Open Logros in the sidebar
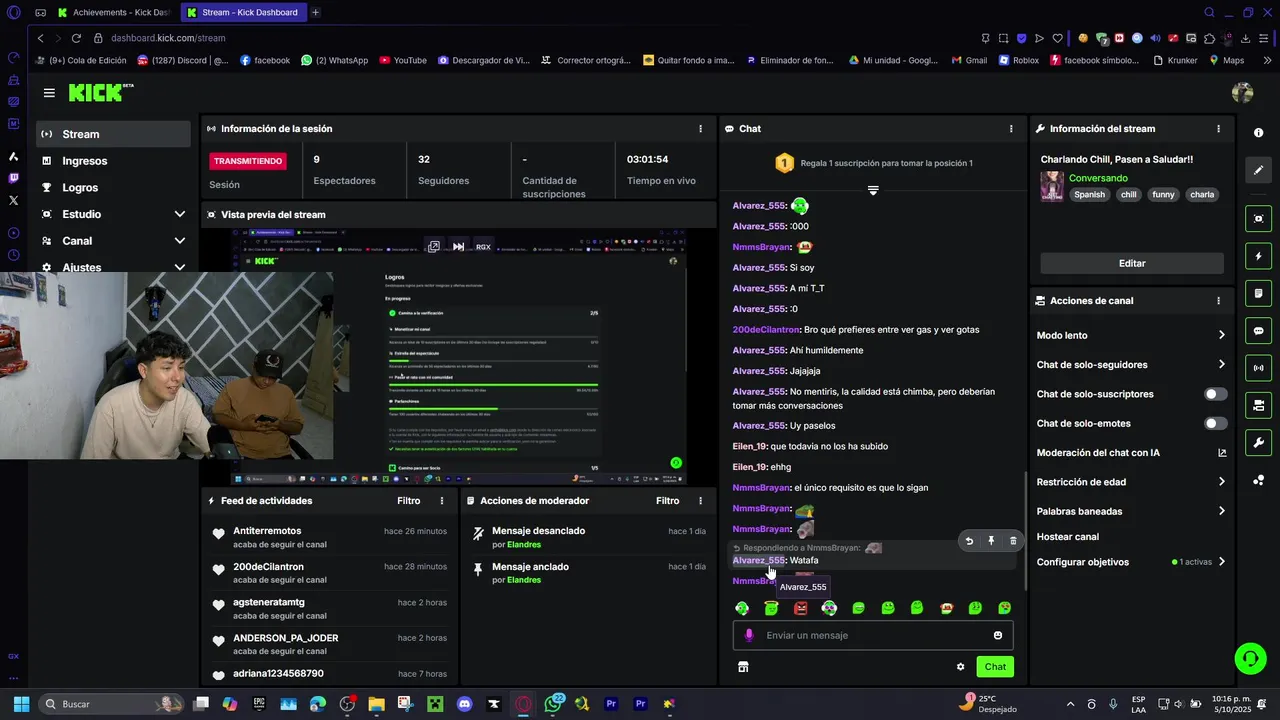The image size is (1280, 720). (113, 187)
